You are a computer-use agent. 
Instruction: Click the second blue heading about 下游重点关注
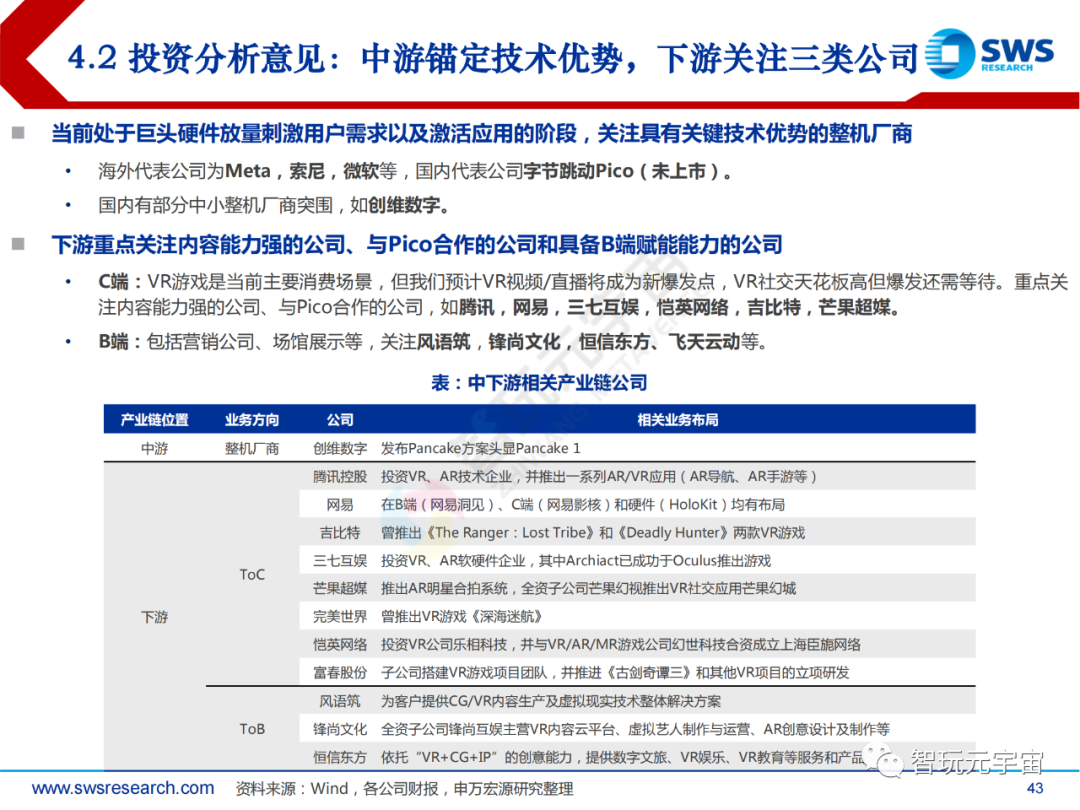(x=417, y=245)
